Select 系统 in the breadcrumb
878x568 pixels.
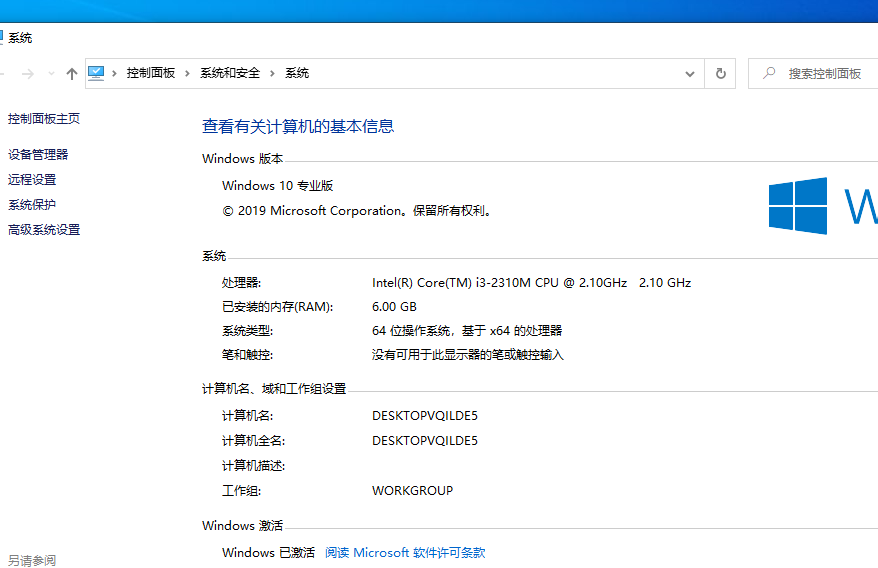(297, 73)
